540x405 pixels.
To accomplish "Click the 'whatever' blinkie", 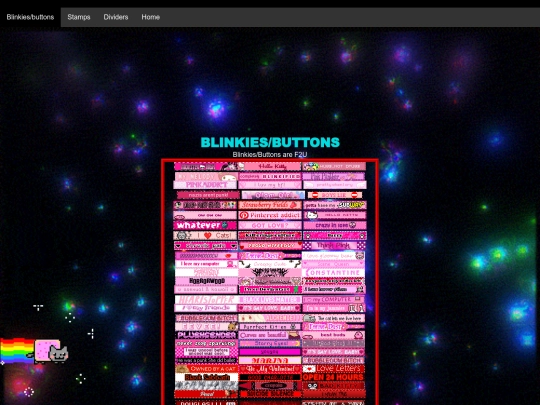I will pyautogui.click(x=205, y=225).
